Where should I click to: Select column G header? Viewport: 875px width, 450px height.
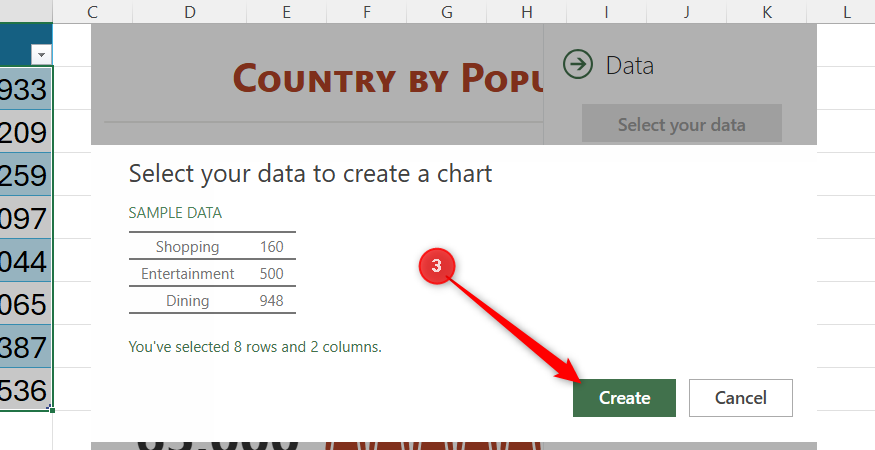pos(446,11)
